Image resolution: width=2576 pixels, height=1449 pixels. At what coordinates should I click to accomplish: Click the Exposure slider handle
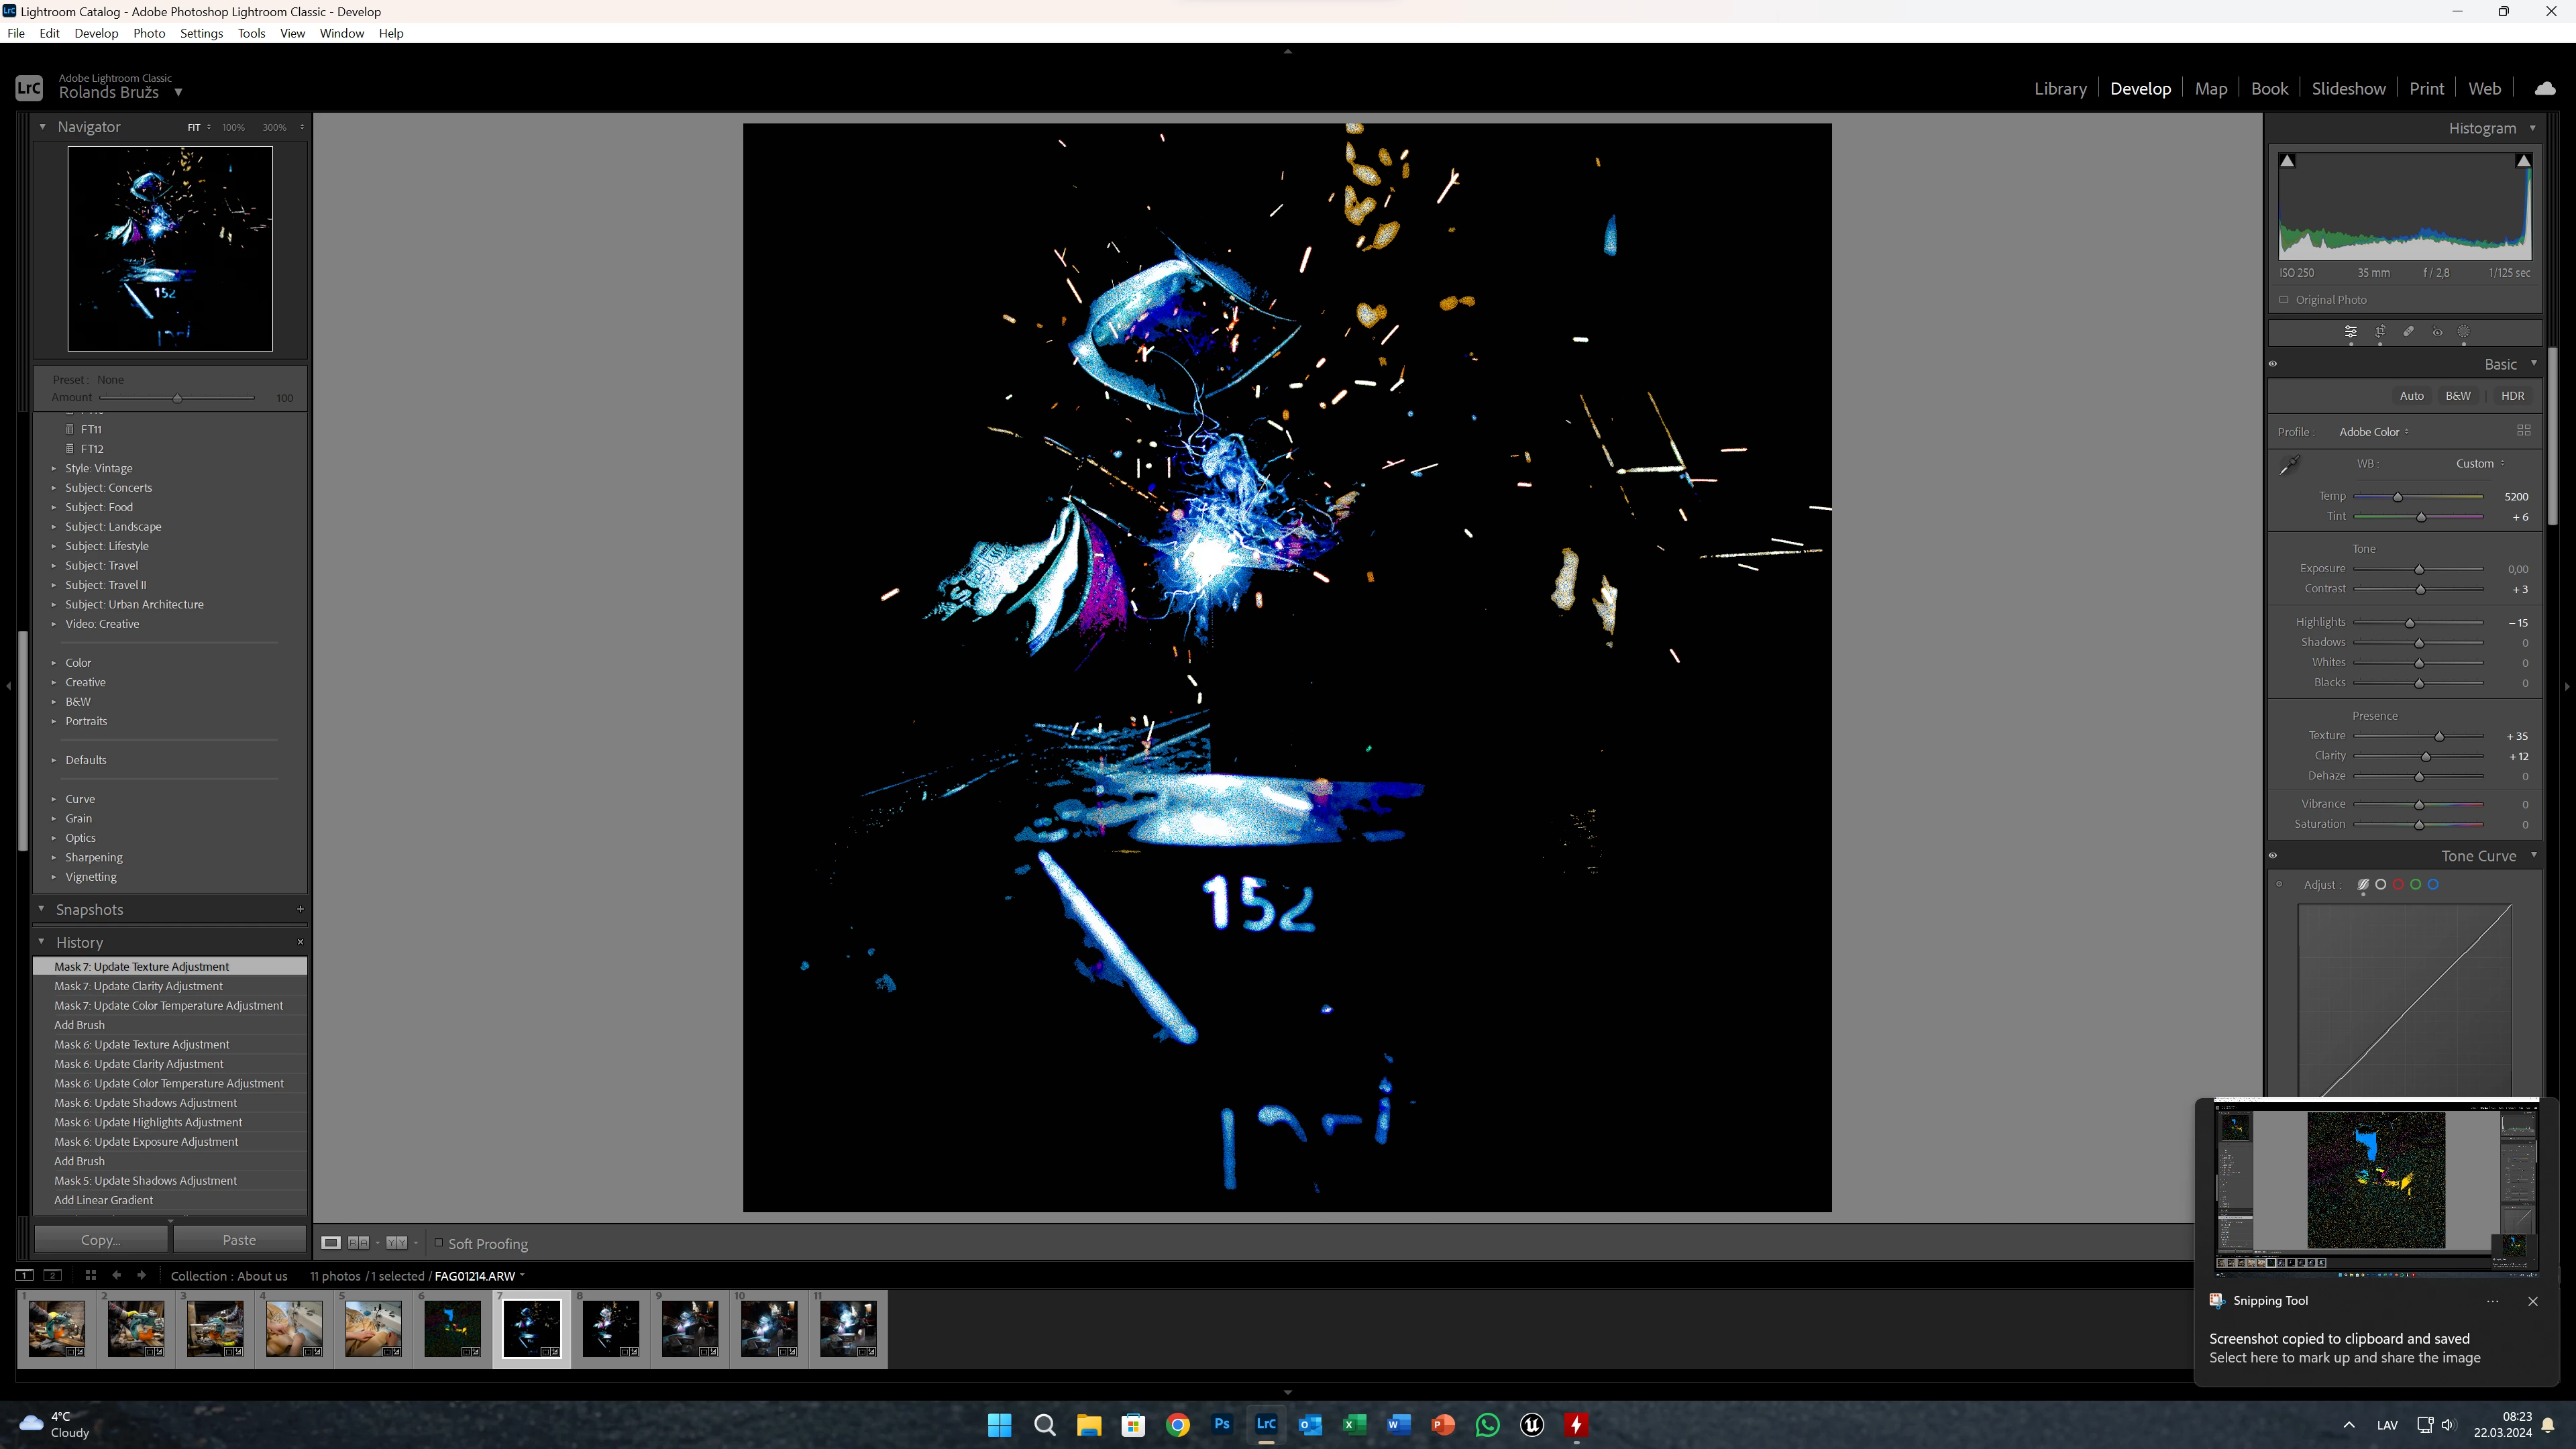point(2419,570)
